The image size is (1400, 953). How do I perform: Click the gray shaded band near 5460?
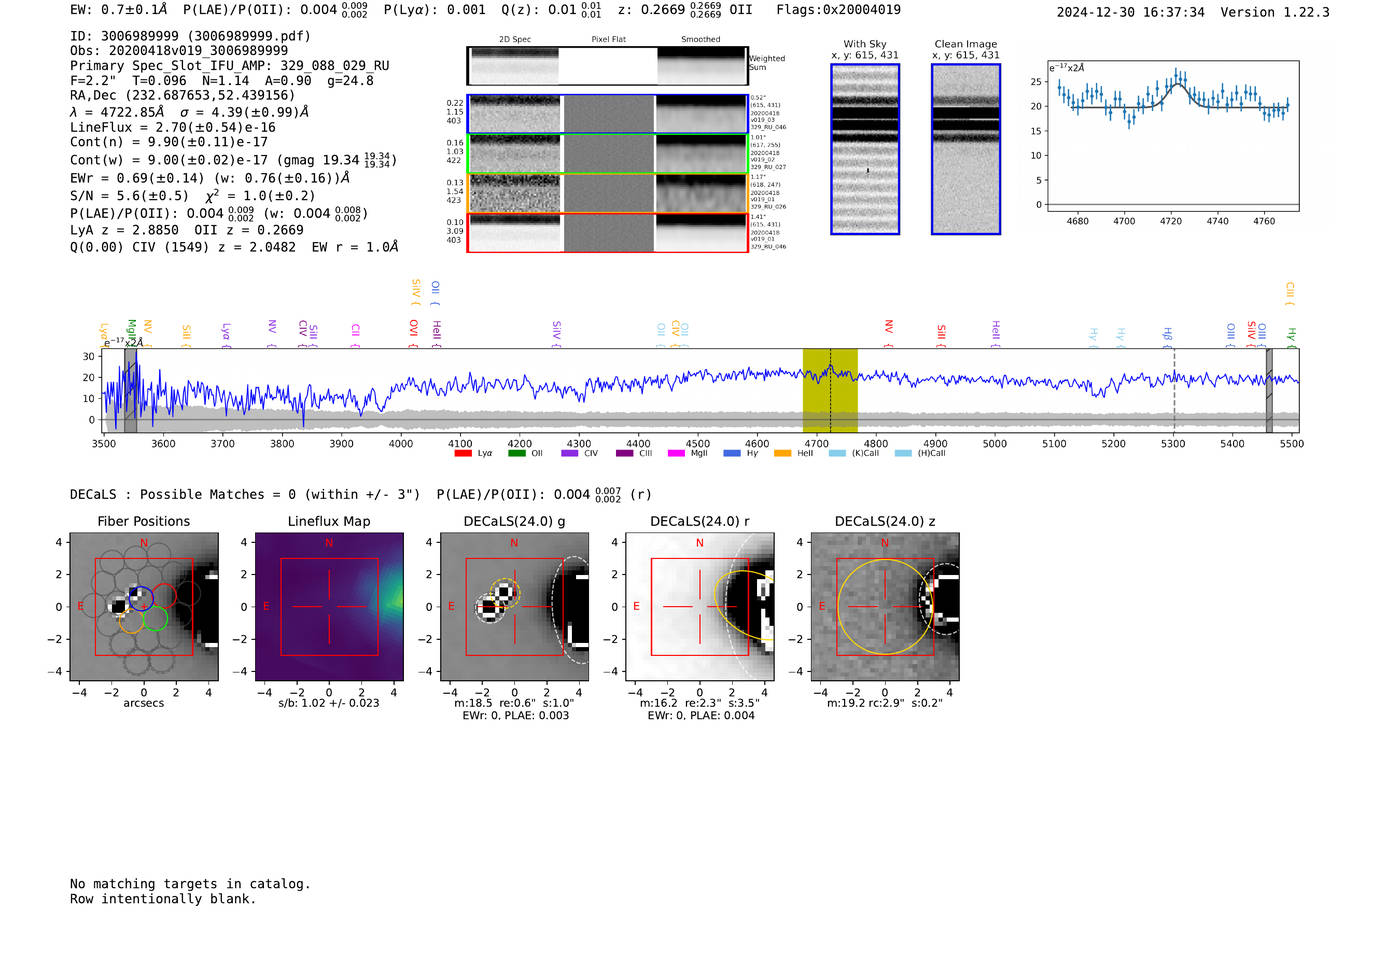1269,390
